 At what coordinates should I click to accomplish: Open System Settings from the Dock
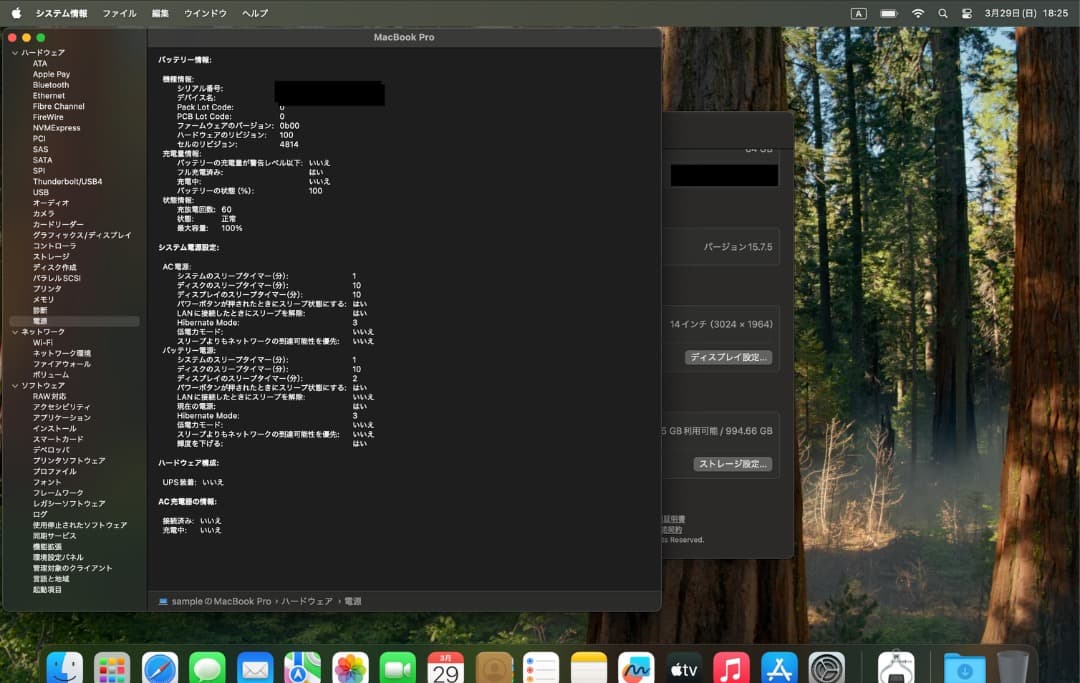pyautogui.click(x=828, y=663)
